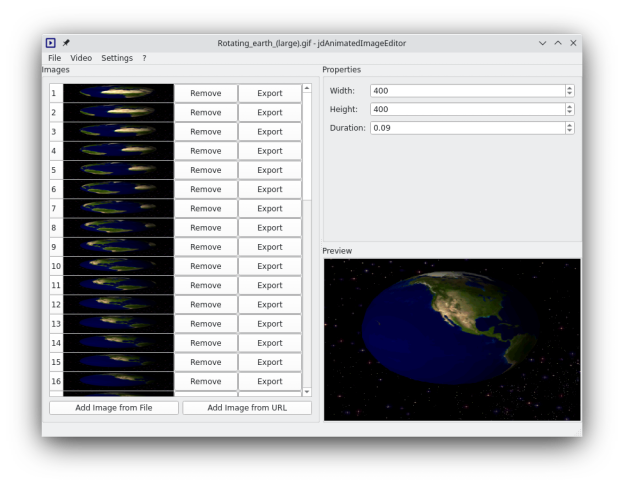Open the ? help menu

click(x=144, y=58)
